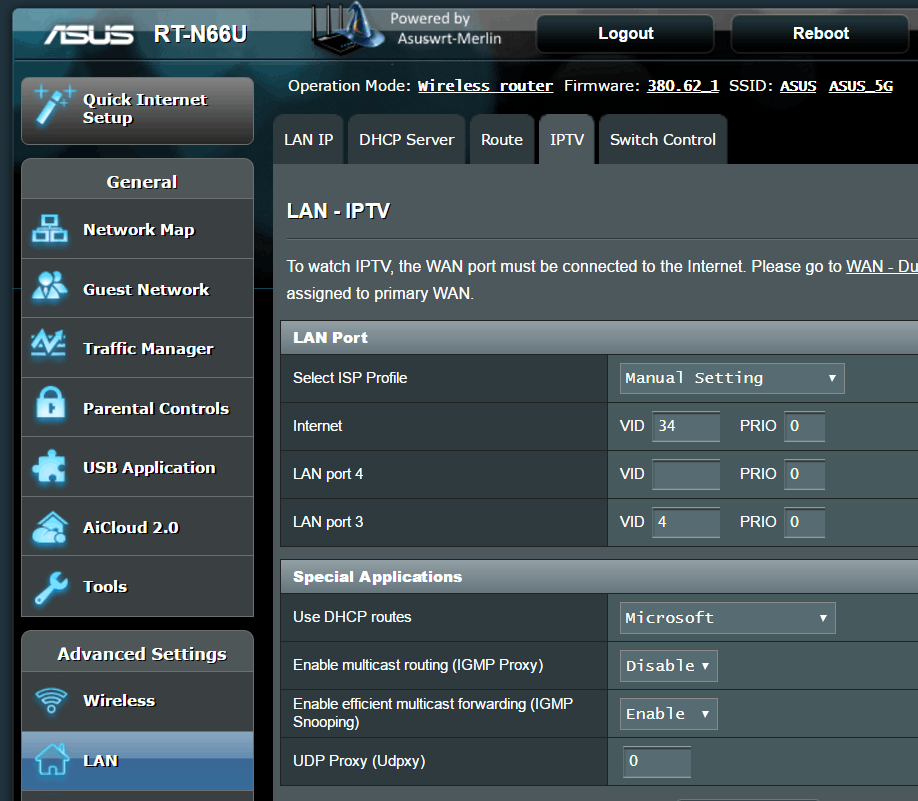Image resolution: width=918 pixels, height=801 pixels.
Task: Open Traffic Manager from the sidebar
Action: point(138,348)
